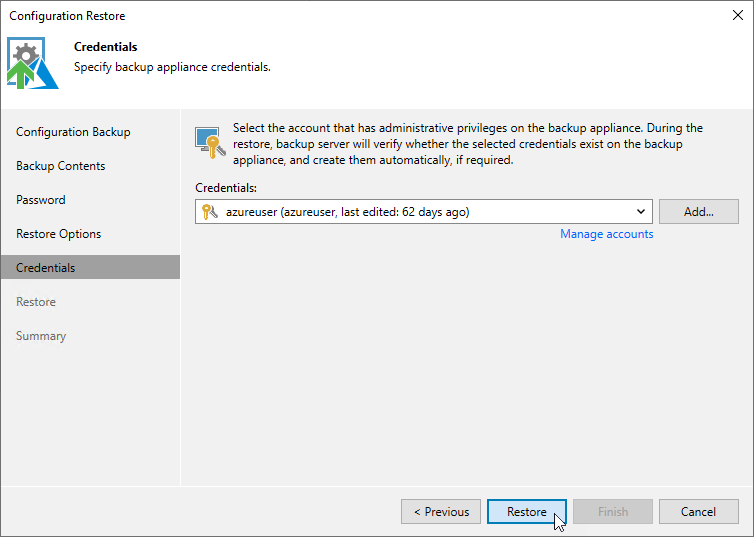Go back with the Previous button
Viewport: 754px width, 537px height.
coord(441,512)
